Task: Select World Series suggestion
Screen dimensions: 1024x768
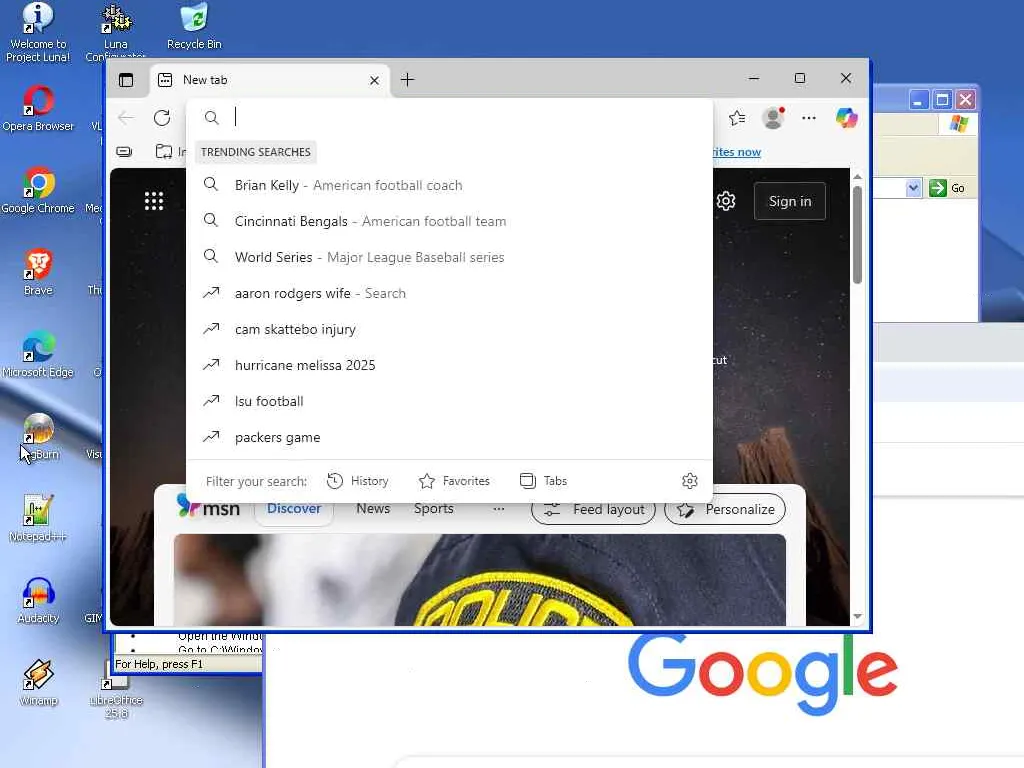Action: pyautogui.click(x=449, y=257)
